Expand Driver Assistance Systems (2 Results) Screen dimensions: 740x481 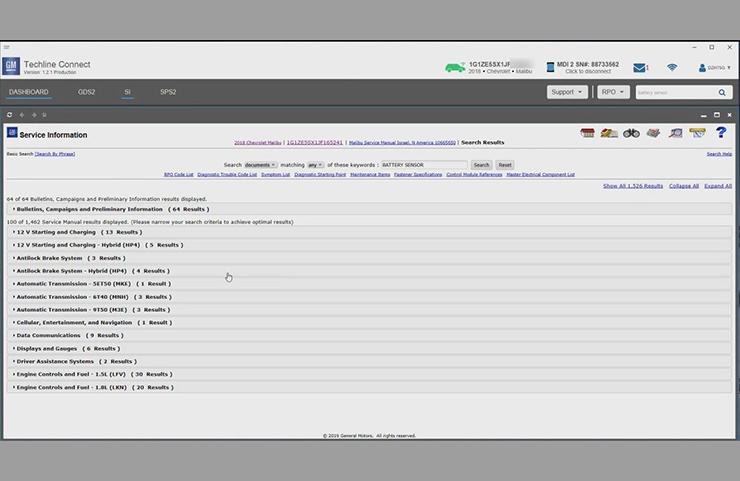pyautogui.click(x=369, y=361)
